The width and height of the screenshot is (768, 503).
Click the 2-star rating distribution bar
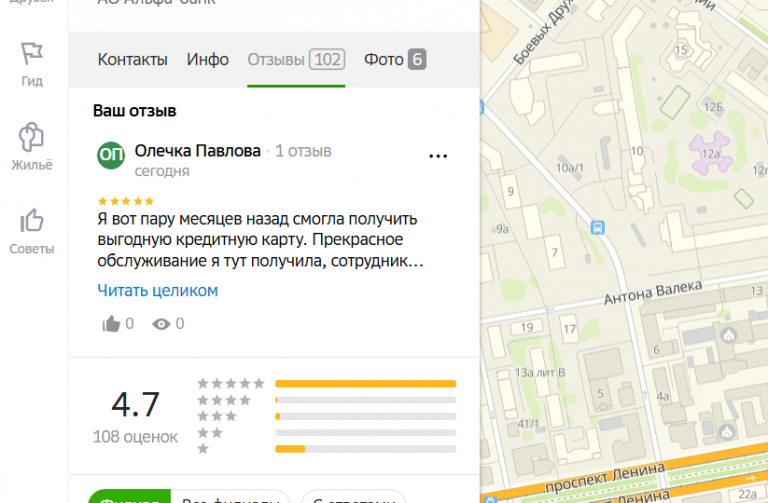point(365,433)
